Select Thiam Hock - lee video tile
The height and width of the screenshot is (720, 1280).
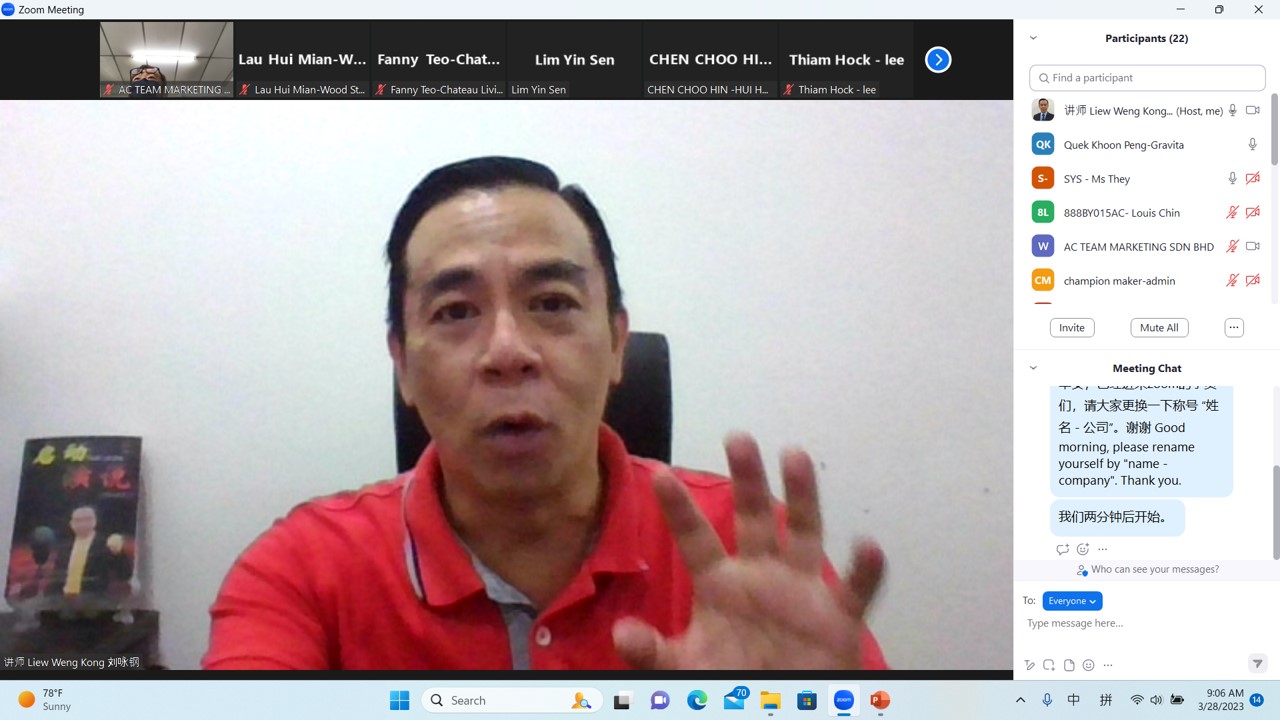pos(847,60)
